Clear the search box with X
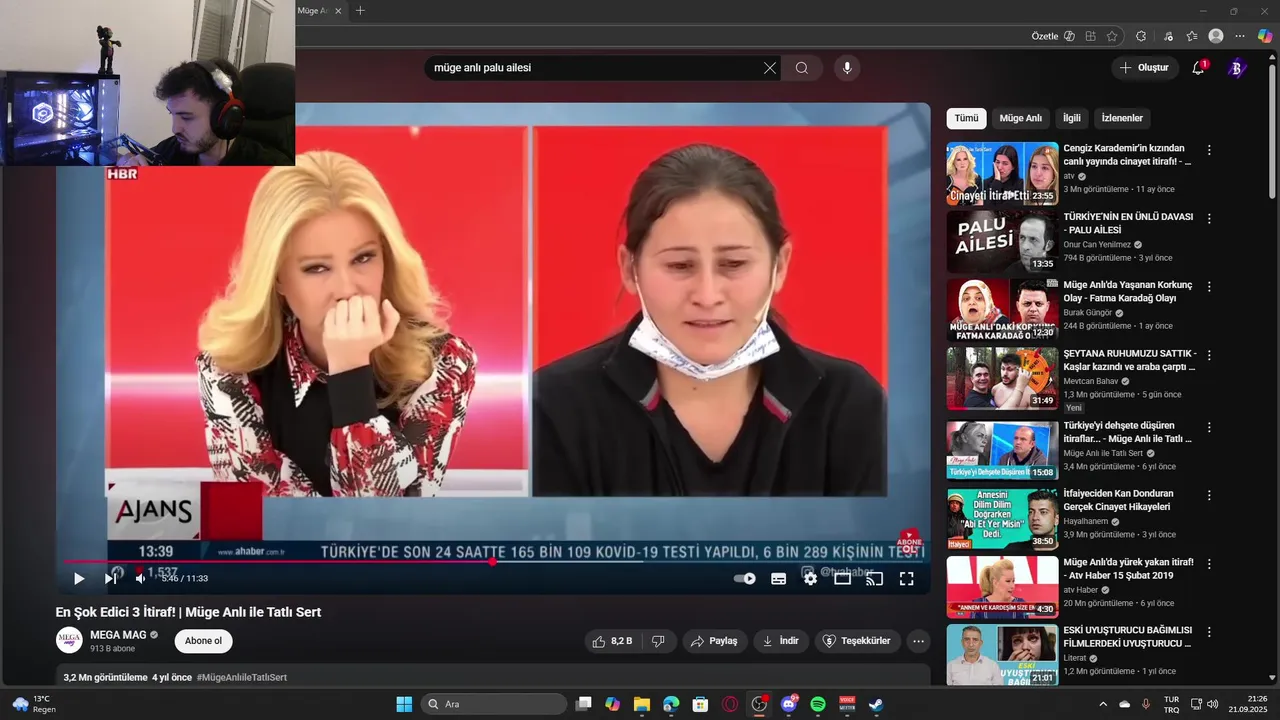1280x720 pixels. (770, 68)
